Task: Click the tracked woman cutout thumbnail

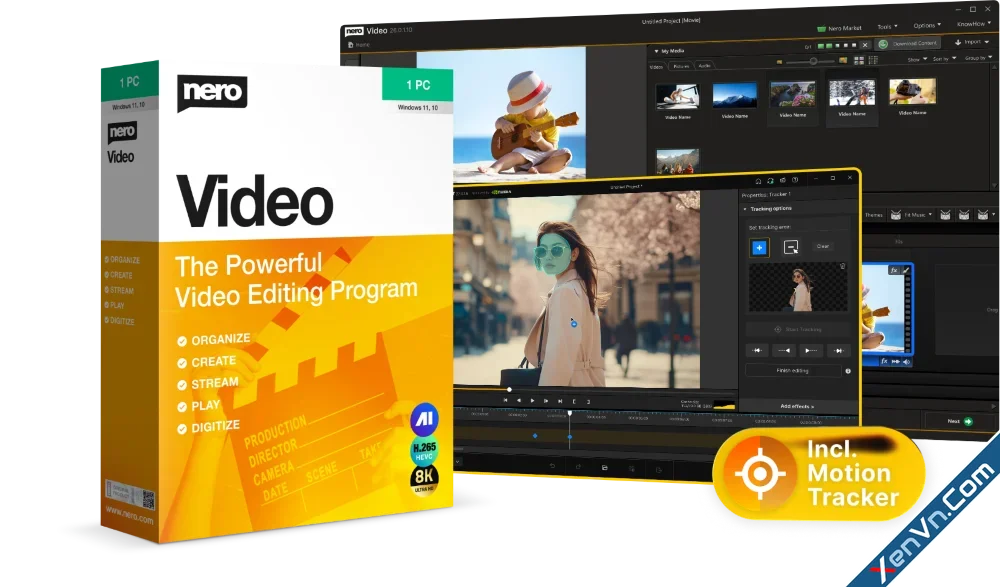Action: tap(798, 288)
